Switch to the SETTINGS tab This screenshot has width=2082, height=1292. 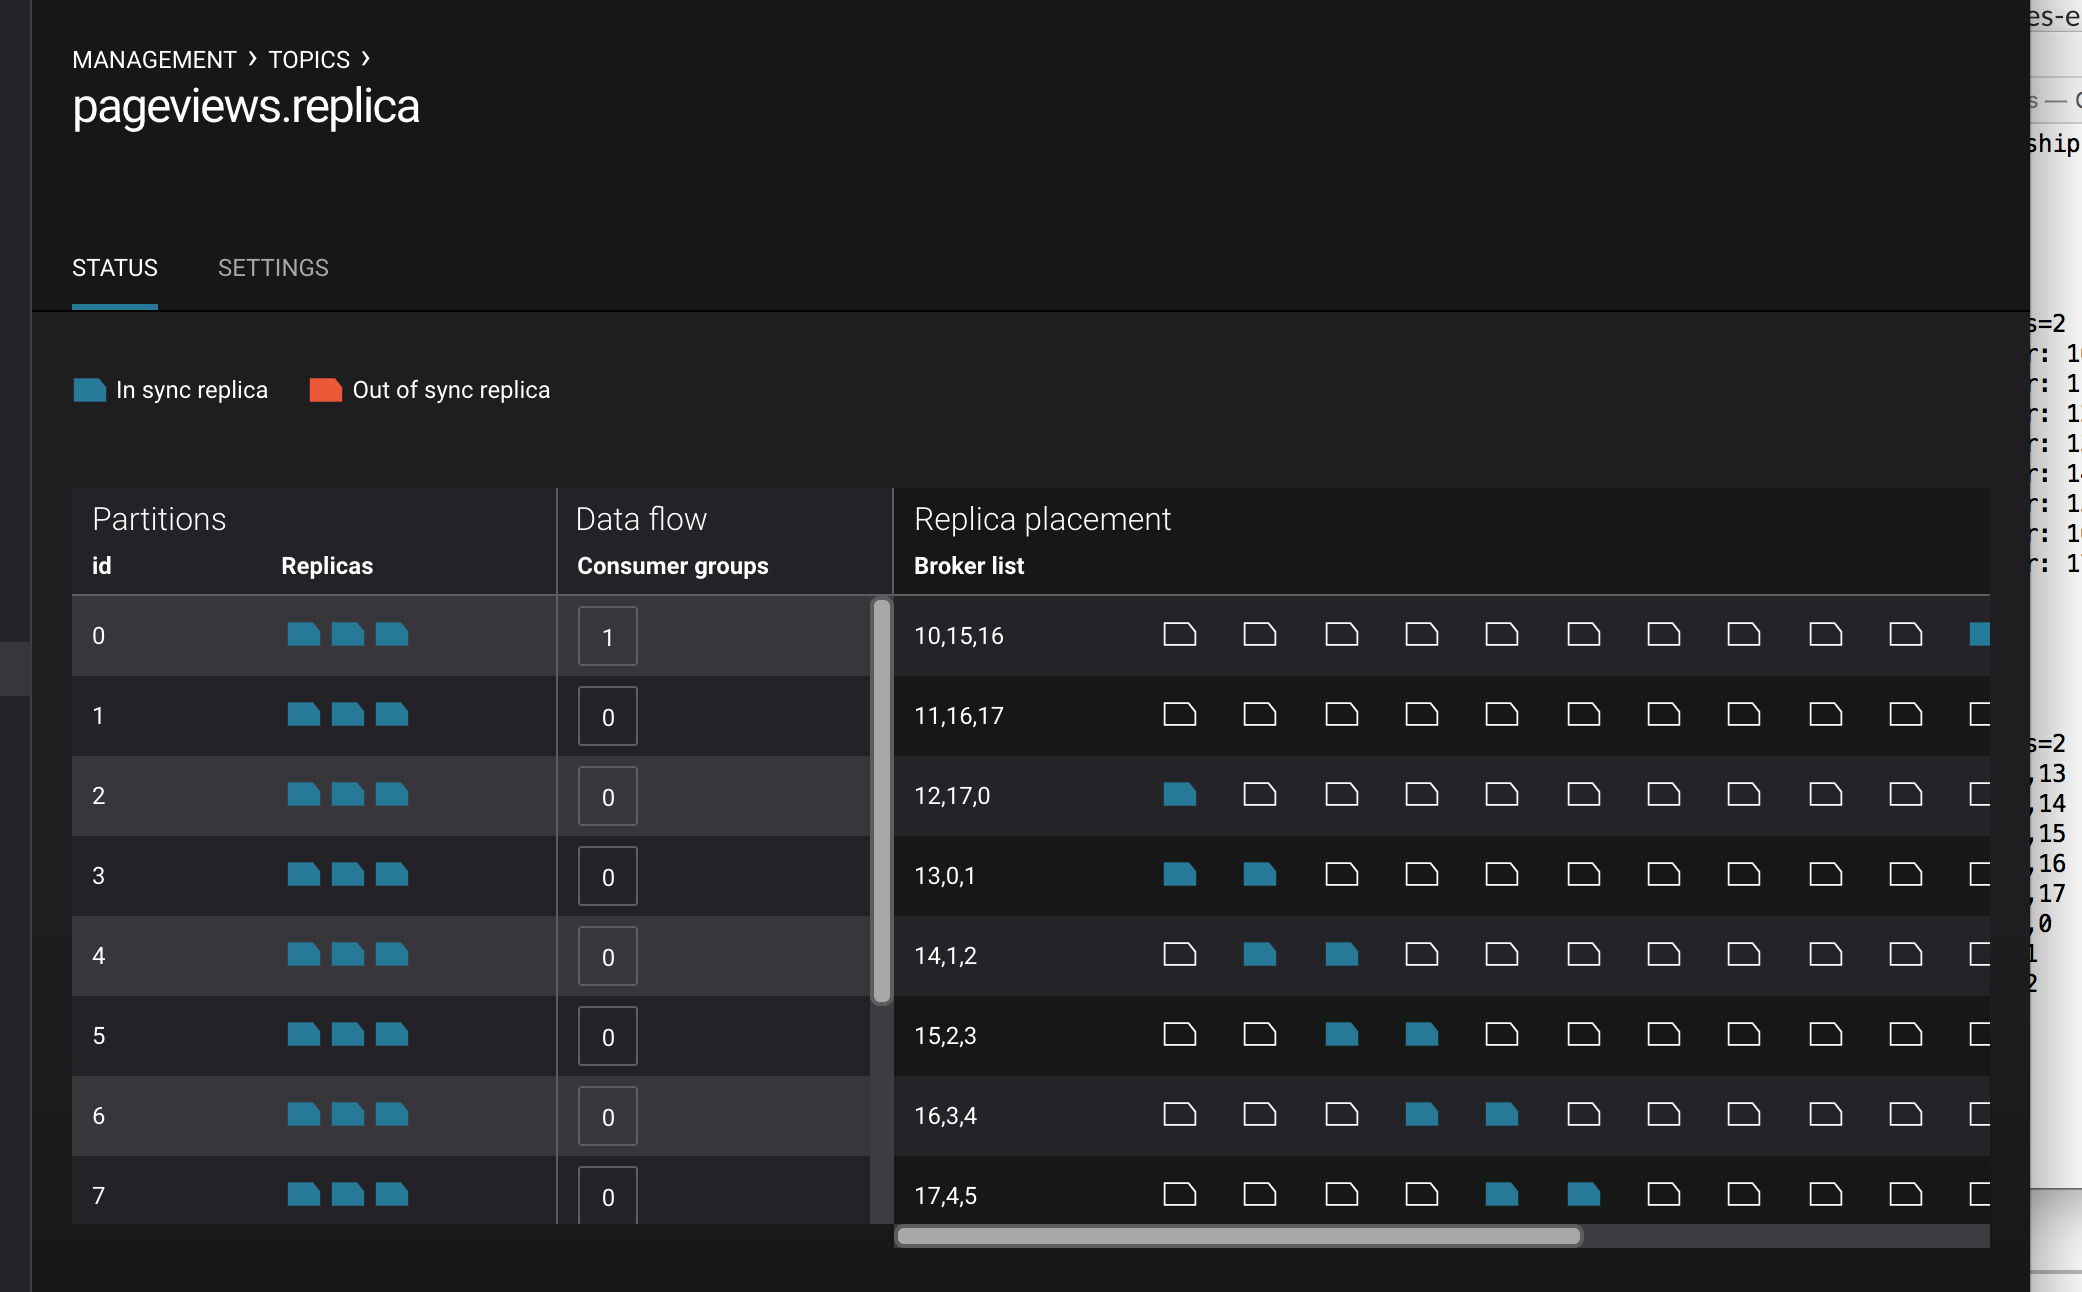(x=273, y=268)
